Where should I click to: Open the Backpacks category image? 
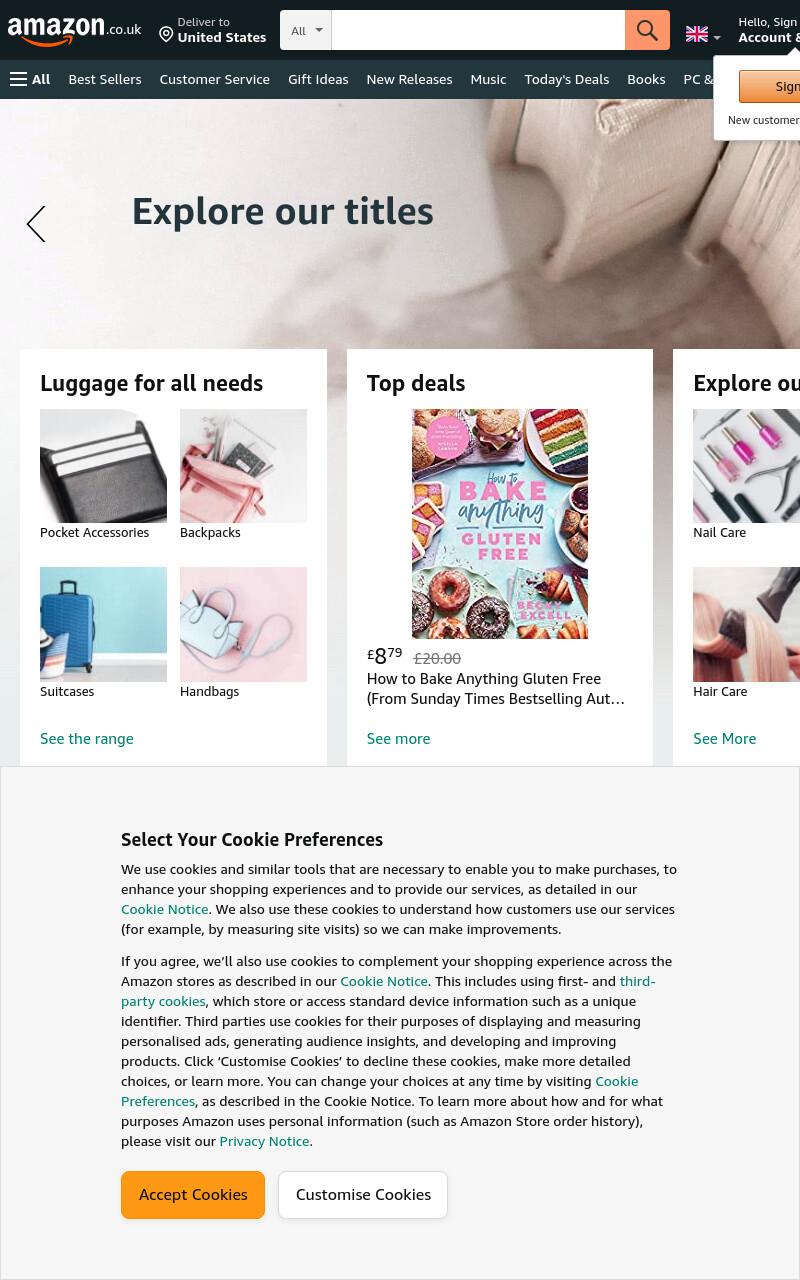tap(243, 466)
